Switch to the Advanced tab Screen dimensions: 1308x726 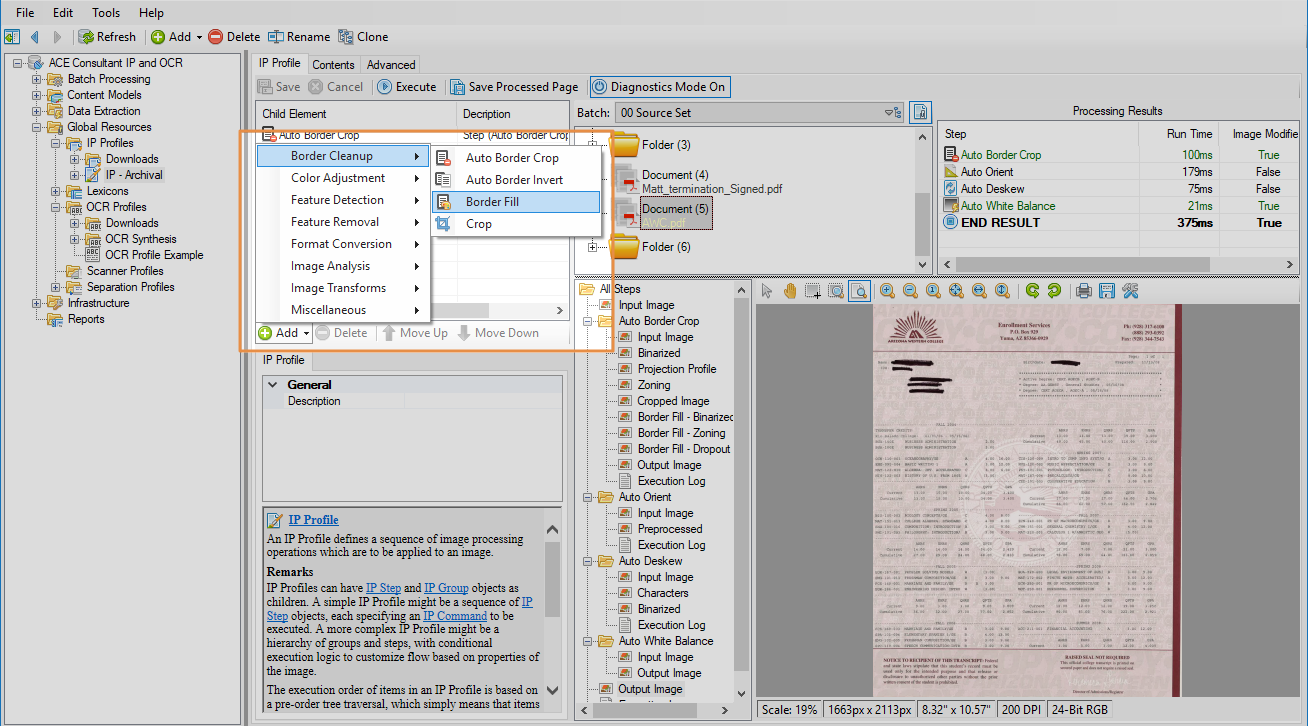pyautogui.click(x=391, y=64)
